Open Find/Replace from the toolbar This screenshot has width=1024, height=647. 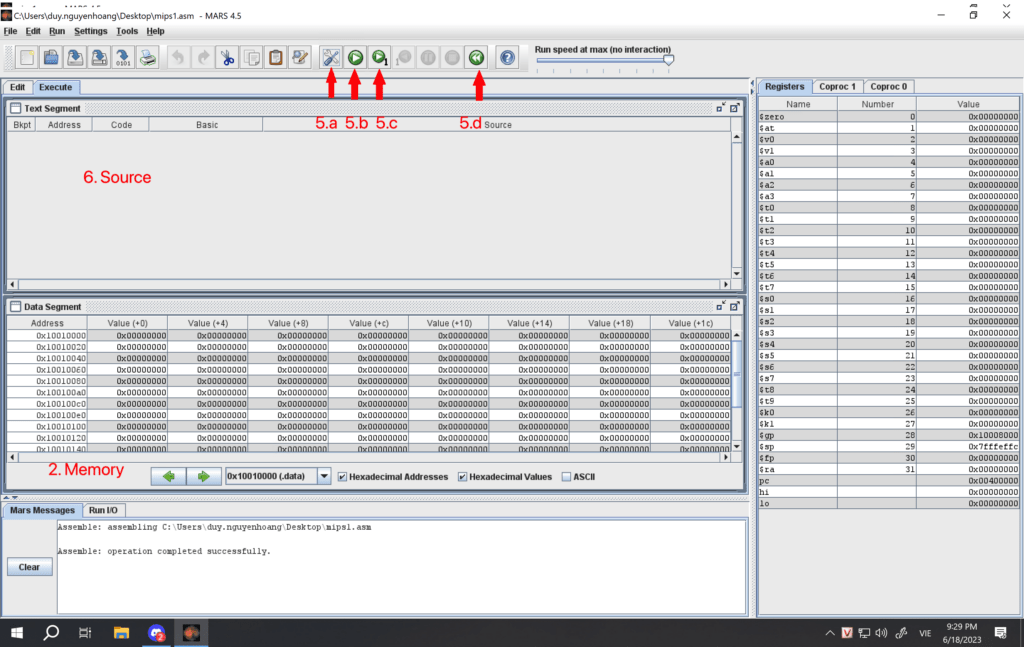(300, 57)
